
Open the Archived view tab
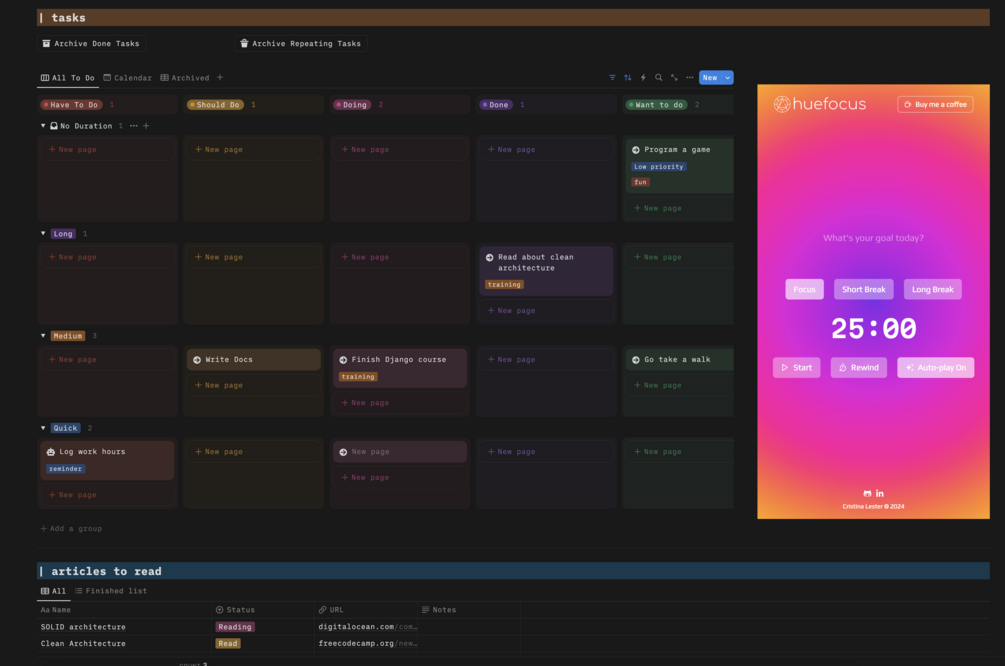185,78
